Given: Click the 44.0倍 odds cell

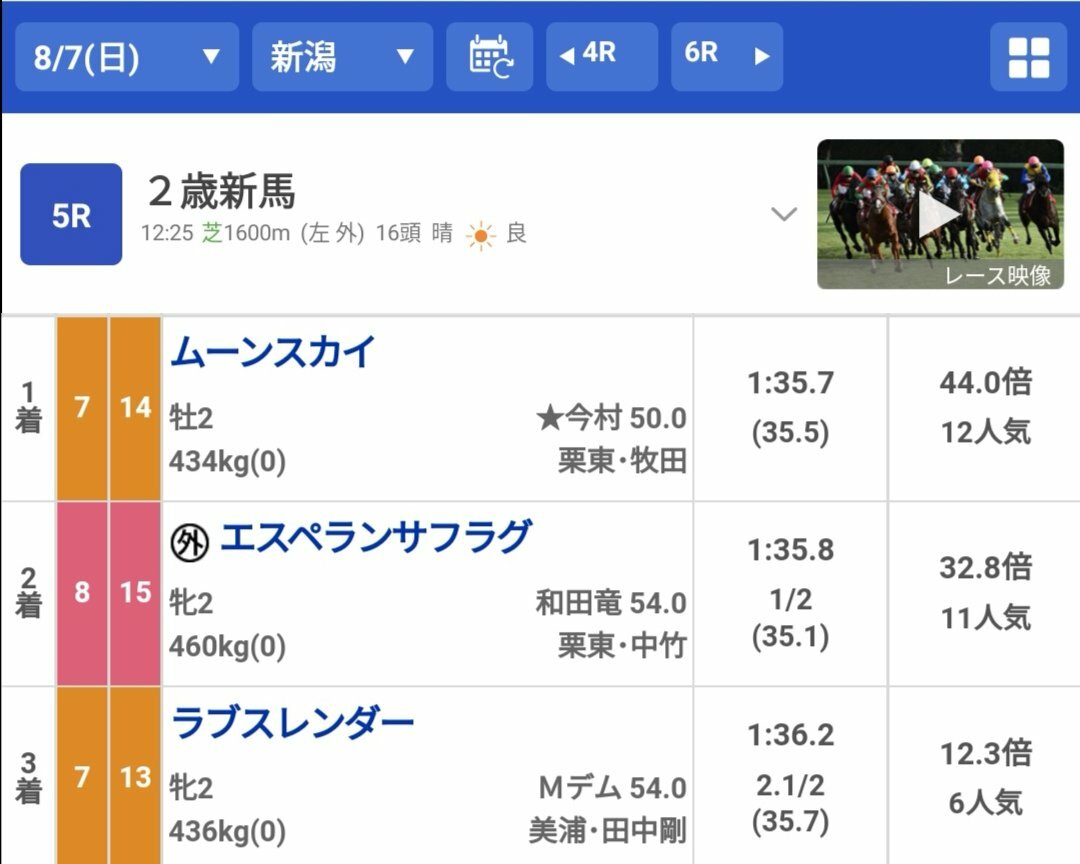Looking at the screenshot, I should click(985, 409).
